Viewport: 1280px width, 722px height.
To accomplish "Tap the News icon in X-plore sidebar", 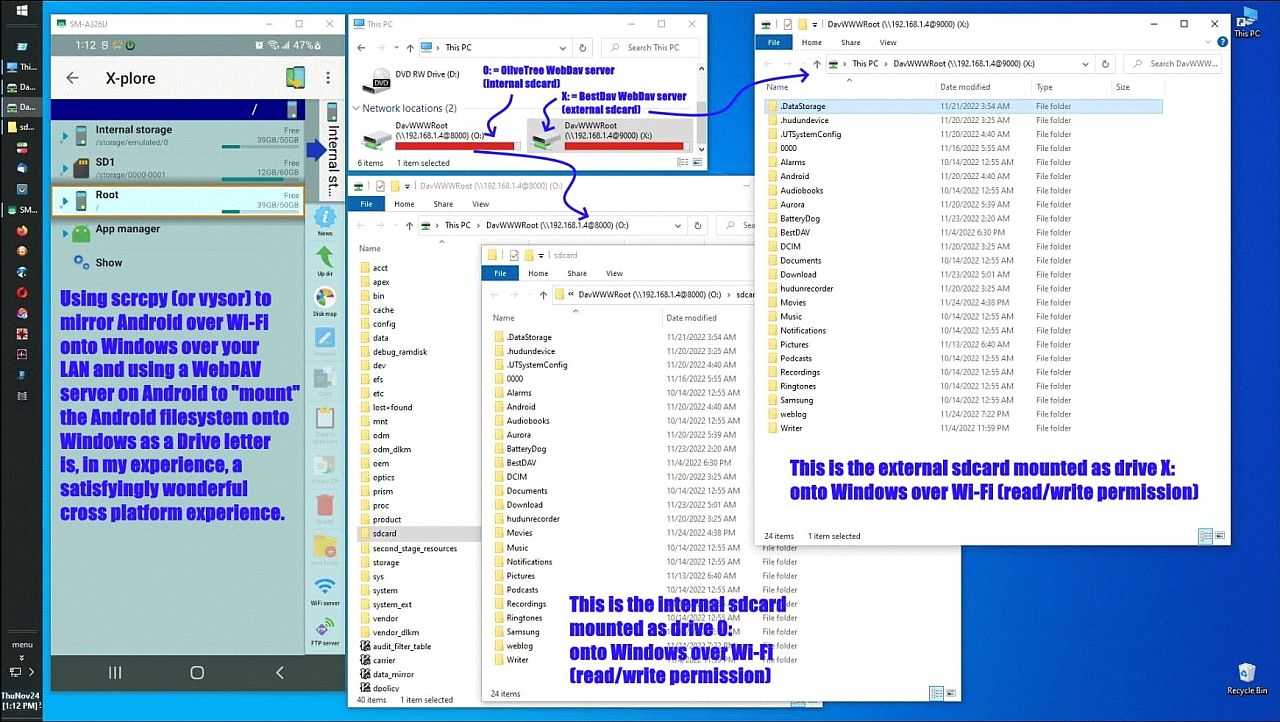I will point(325,221).
